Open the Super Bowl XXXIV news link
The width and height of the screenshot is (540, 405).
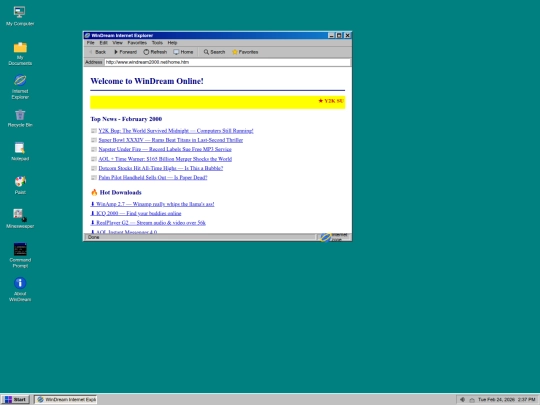[x=170, y=140]
